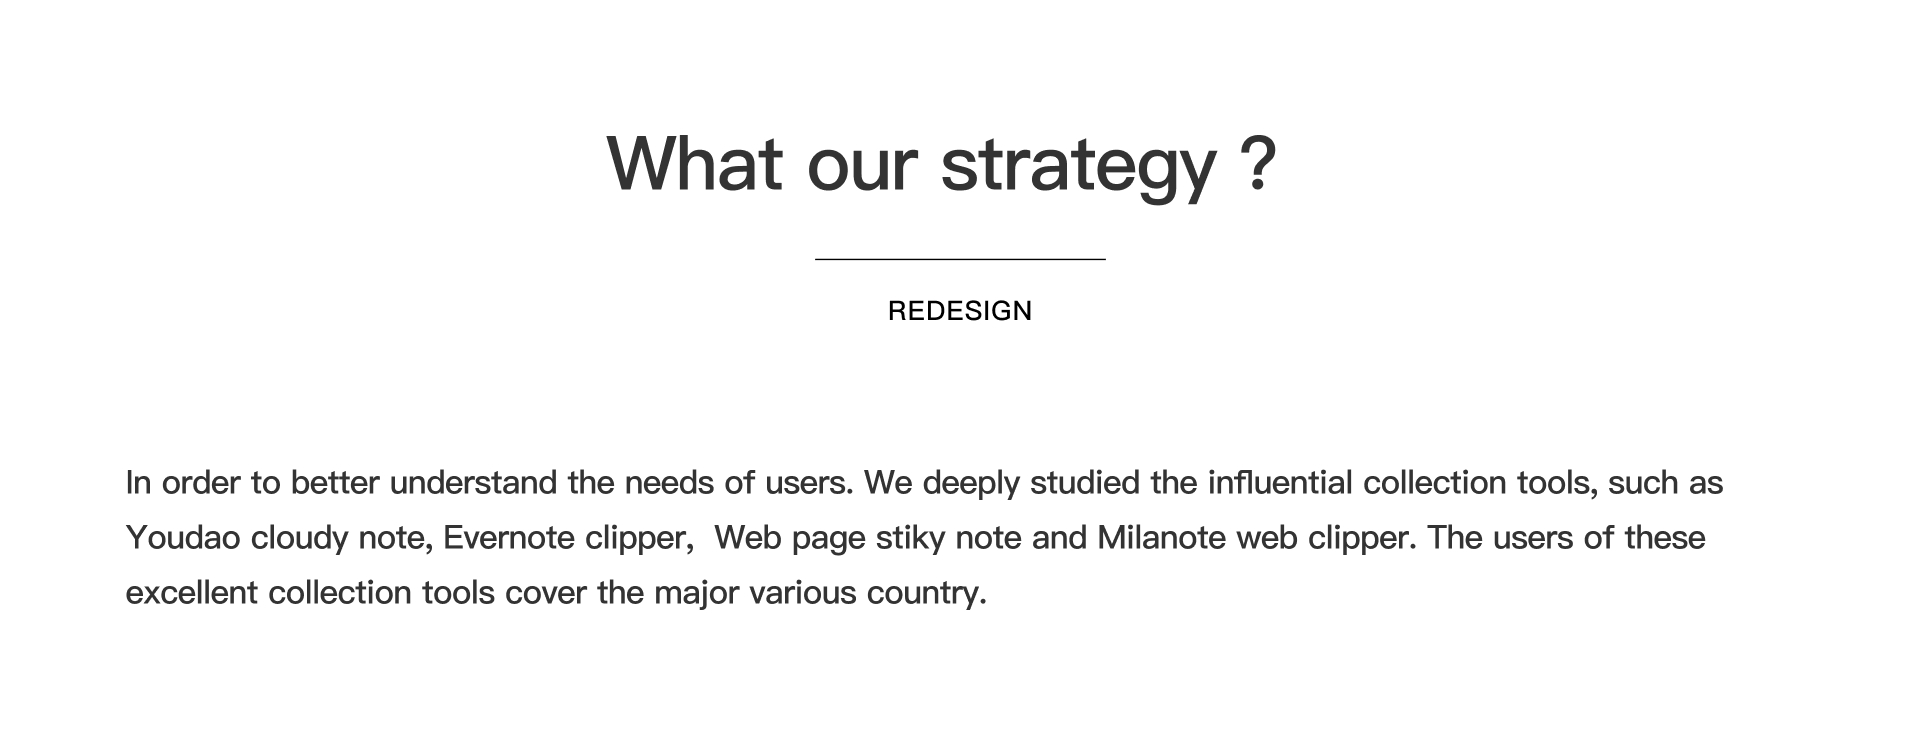Click the horizontal divider line under the heading
Image resolution: width=1921 pixels, height=742 pixels.
tap(960, 259)
